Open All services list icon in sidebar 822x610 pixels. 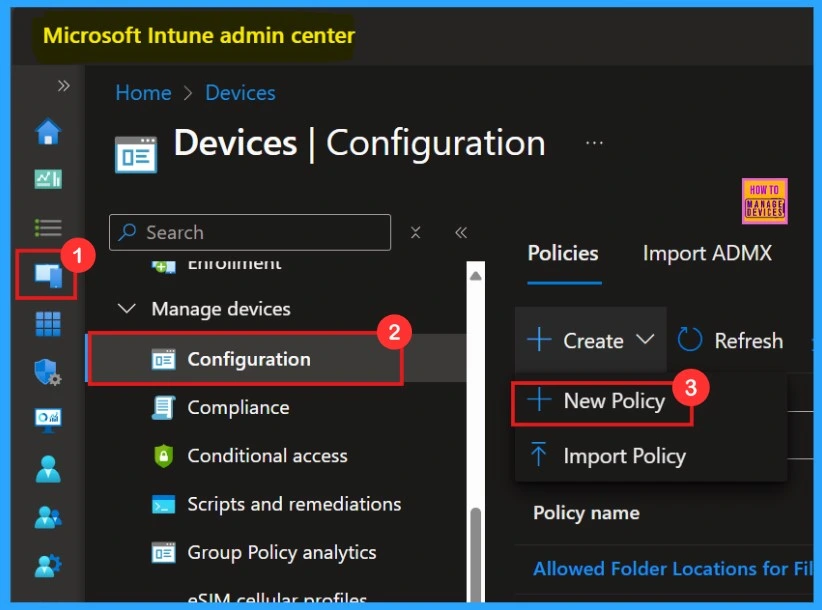pos(48,228)
